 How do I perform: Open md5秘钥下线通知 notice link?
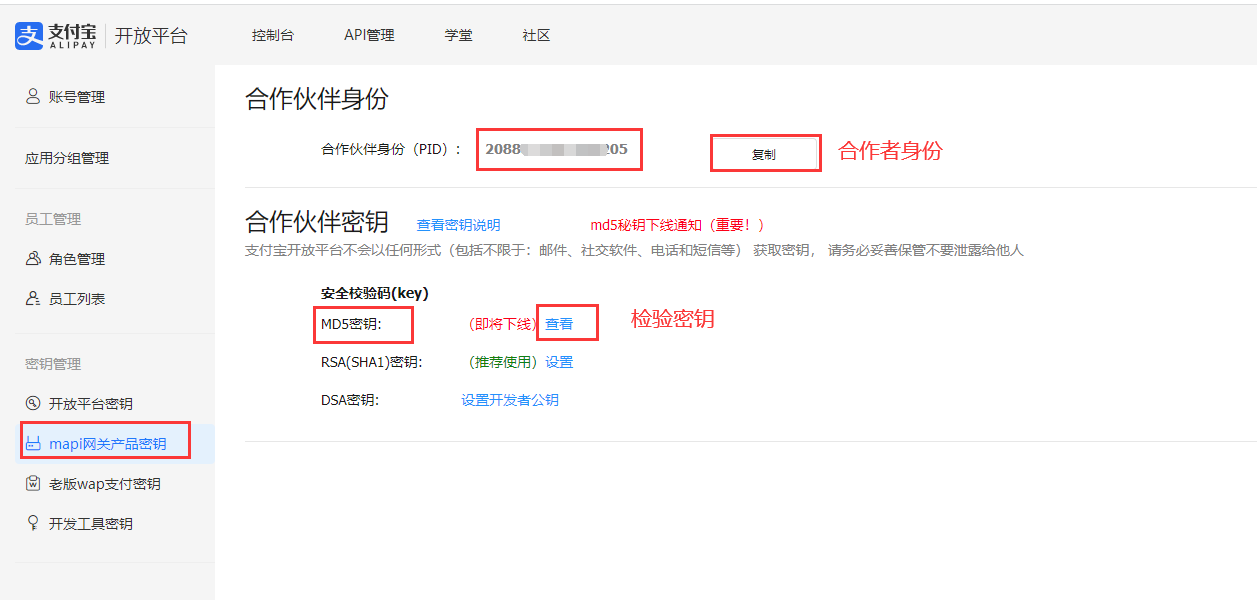678,226
